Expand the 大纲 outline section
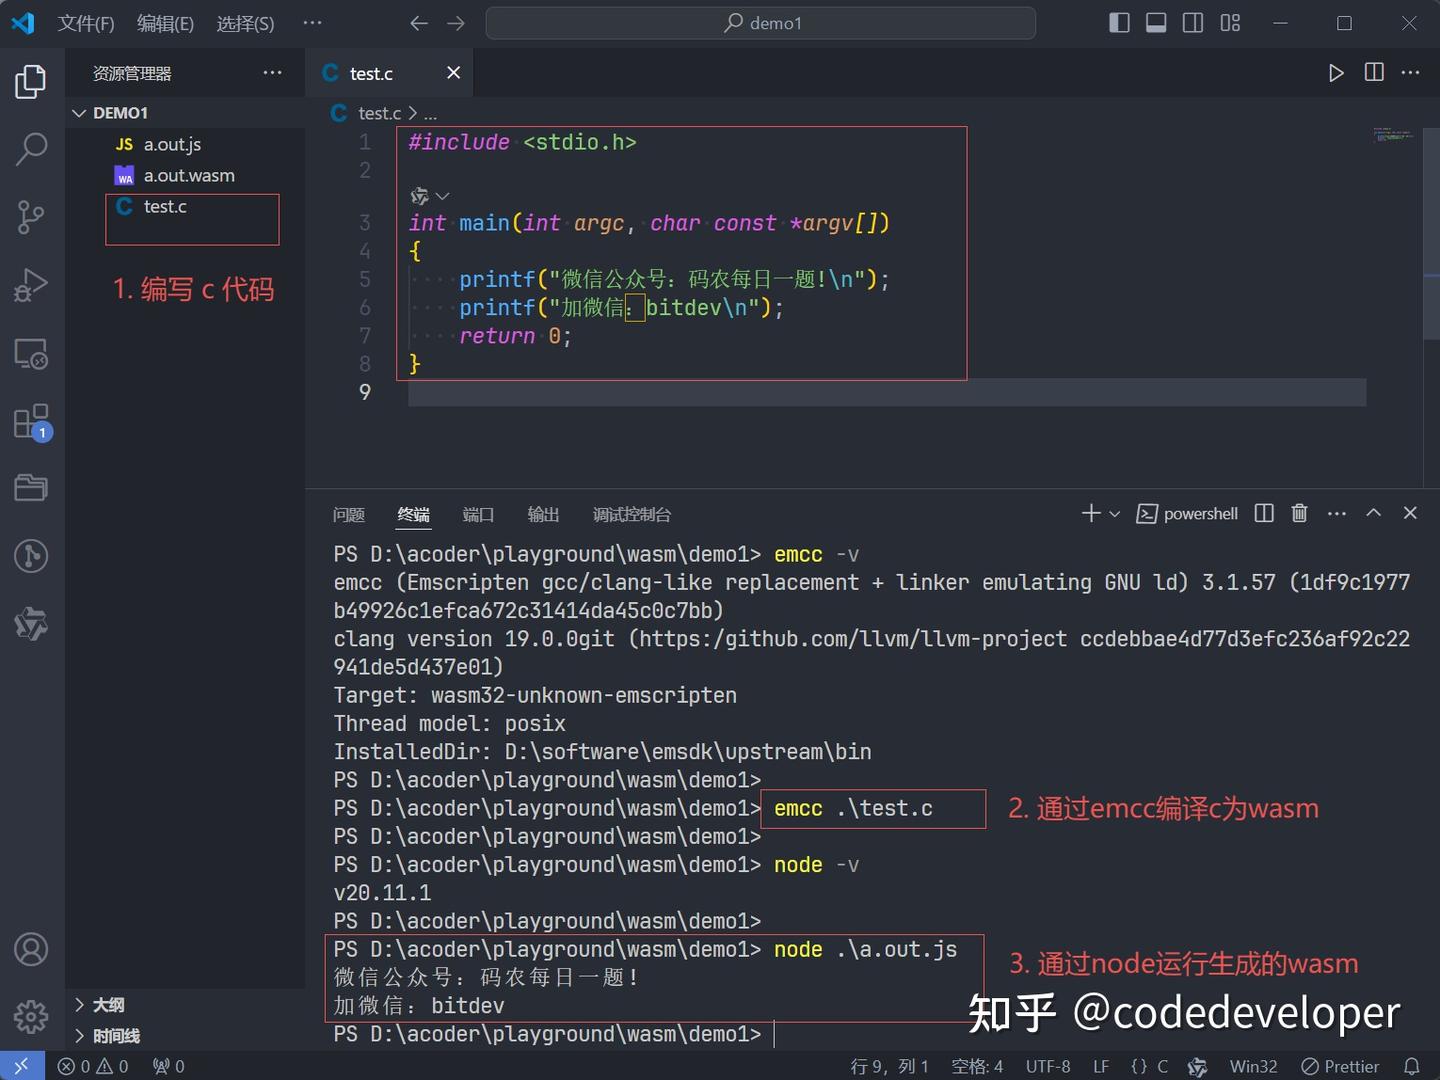The width and height of the screenshot is (1440, 1080). [185, 1005]
